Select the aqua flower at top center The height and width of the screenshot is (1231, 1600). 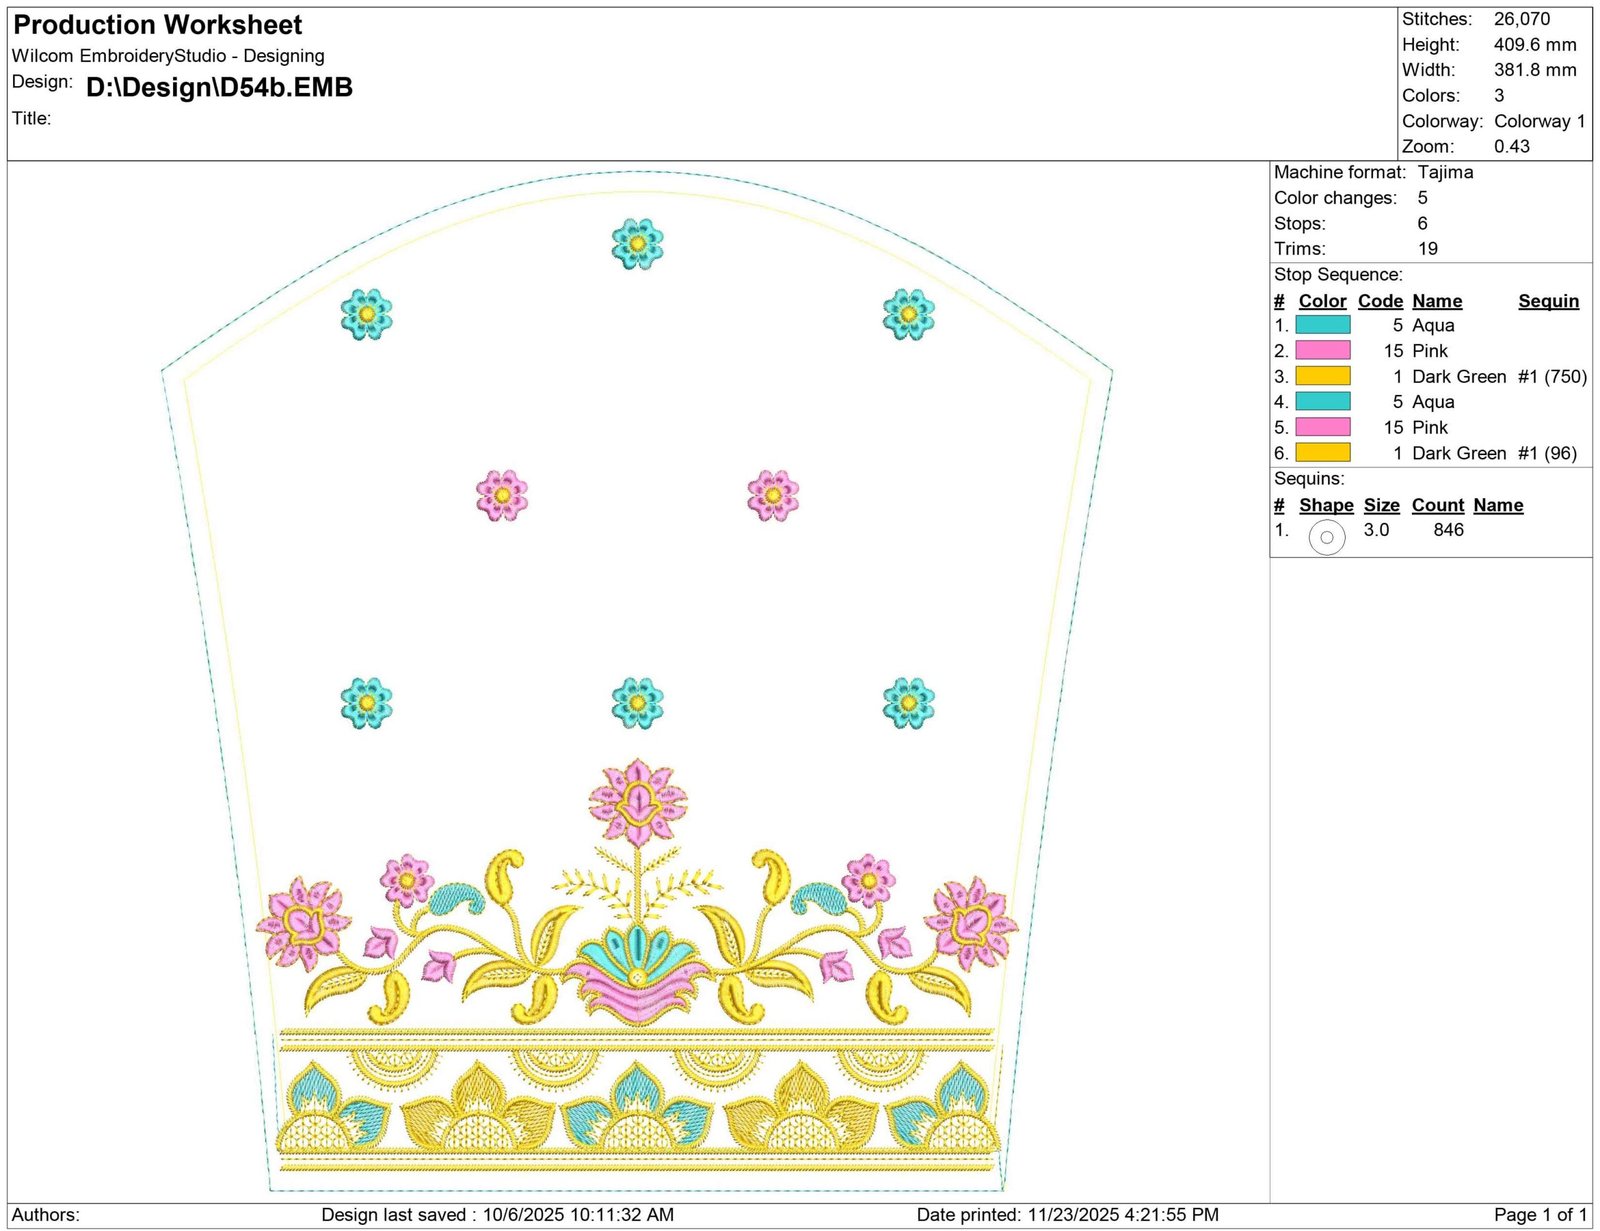(637, 243)
